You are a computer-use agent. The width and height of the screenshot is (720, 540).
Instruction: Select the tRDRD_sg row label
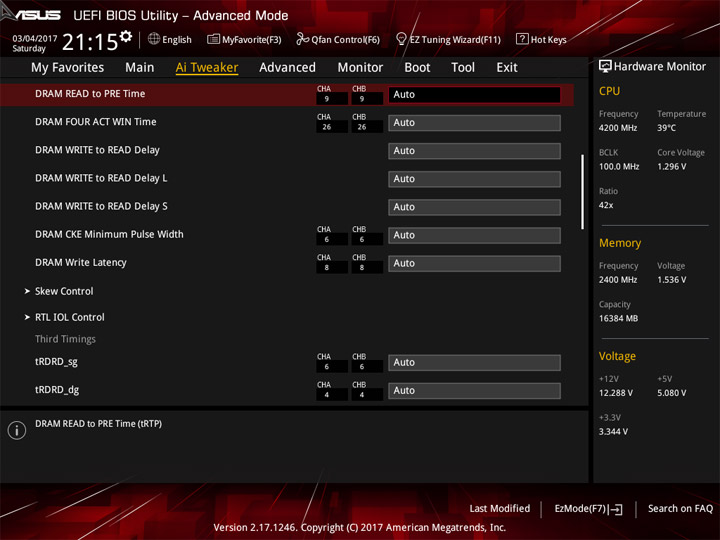(x=56, y=362)
